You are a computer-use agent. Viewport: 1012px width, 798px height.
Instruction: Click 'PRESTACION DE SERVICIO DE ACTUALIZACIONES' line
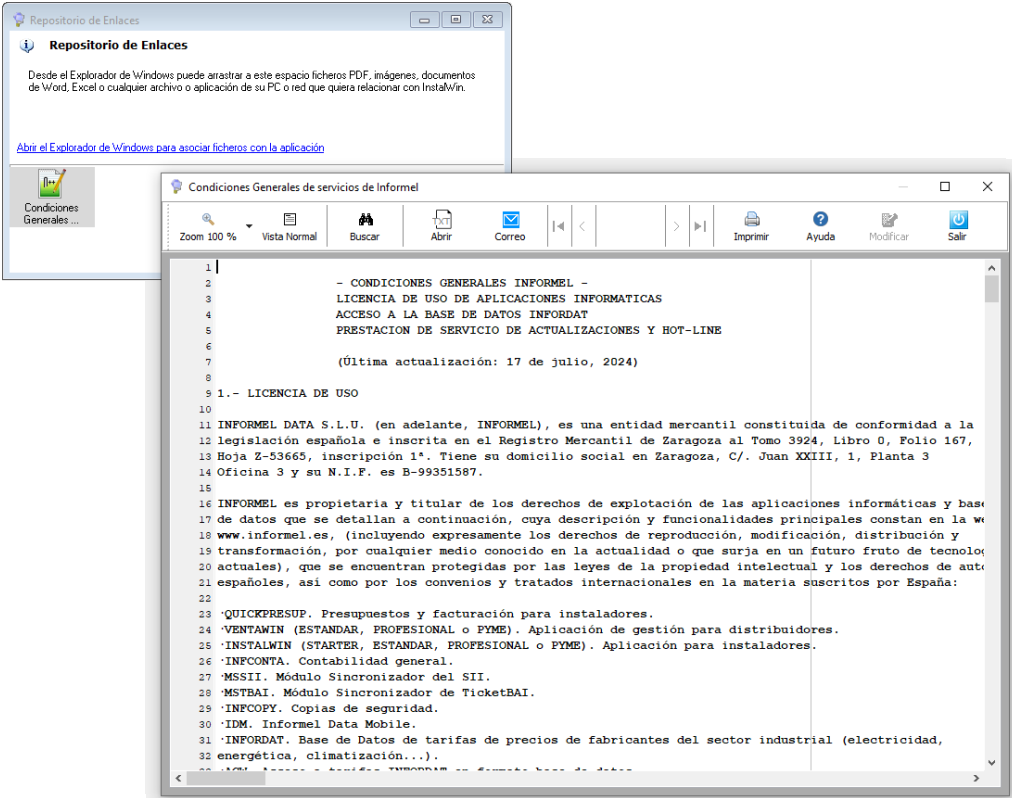tap(529, 331)
